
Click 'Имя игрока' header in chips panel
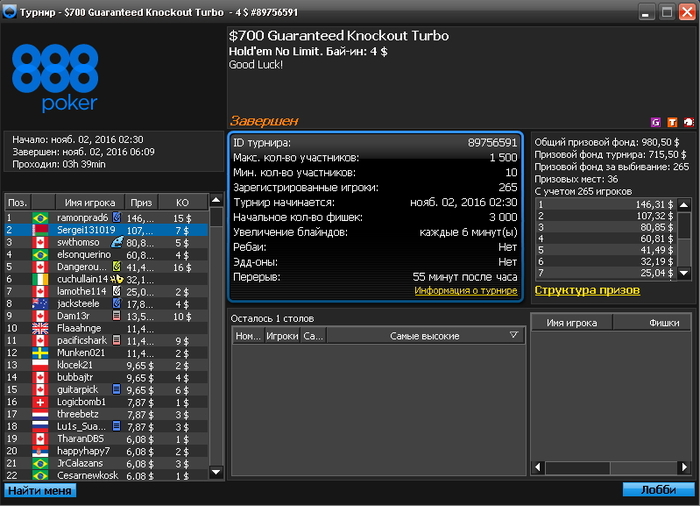tap(572, 322)
